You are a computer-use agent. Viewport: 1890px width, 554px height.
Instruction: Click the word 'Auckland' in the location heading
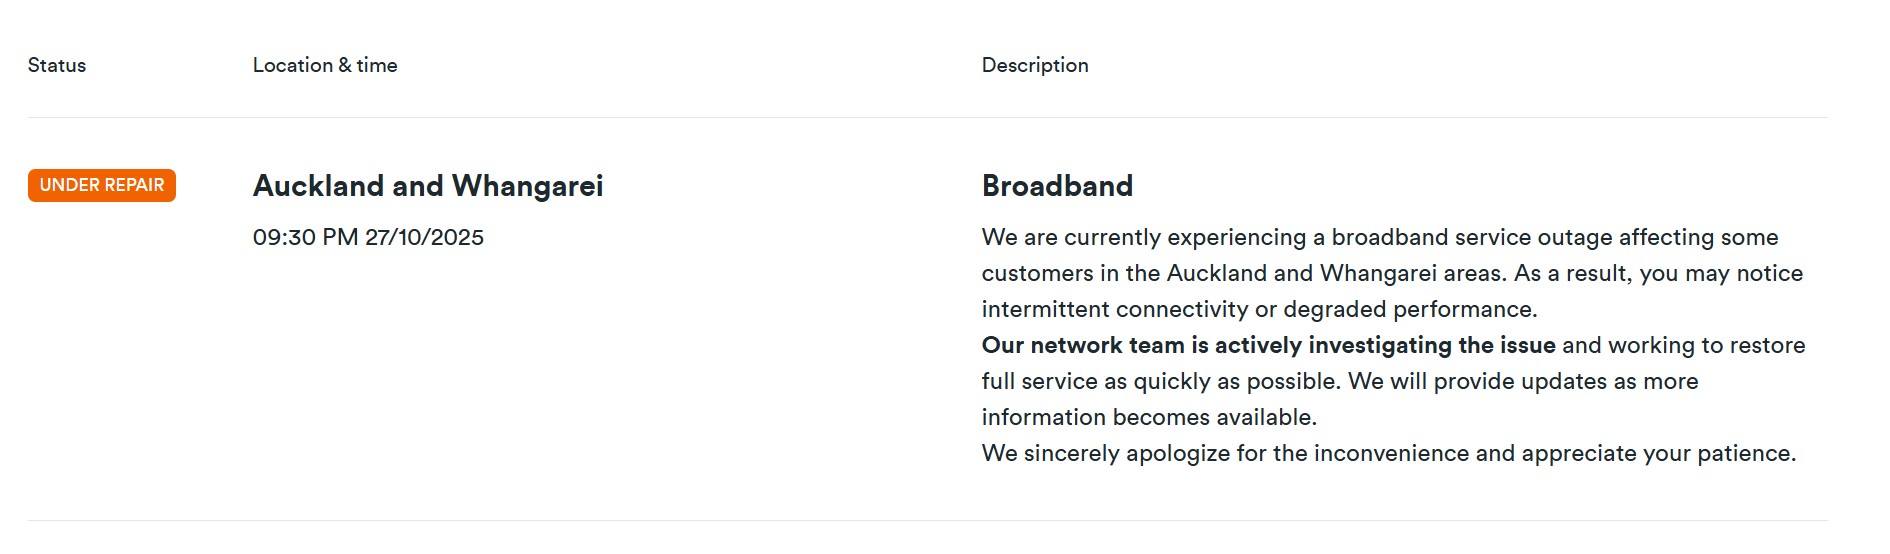tap(318, 186)
